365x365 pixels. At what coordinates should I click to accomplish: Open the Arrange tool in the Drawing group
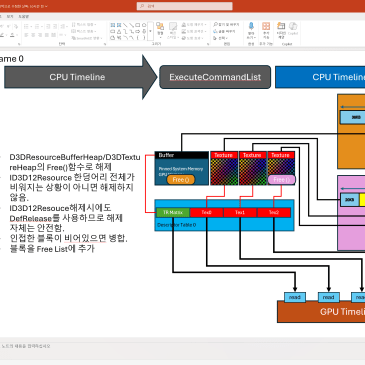coord(160,30)
